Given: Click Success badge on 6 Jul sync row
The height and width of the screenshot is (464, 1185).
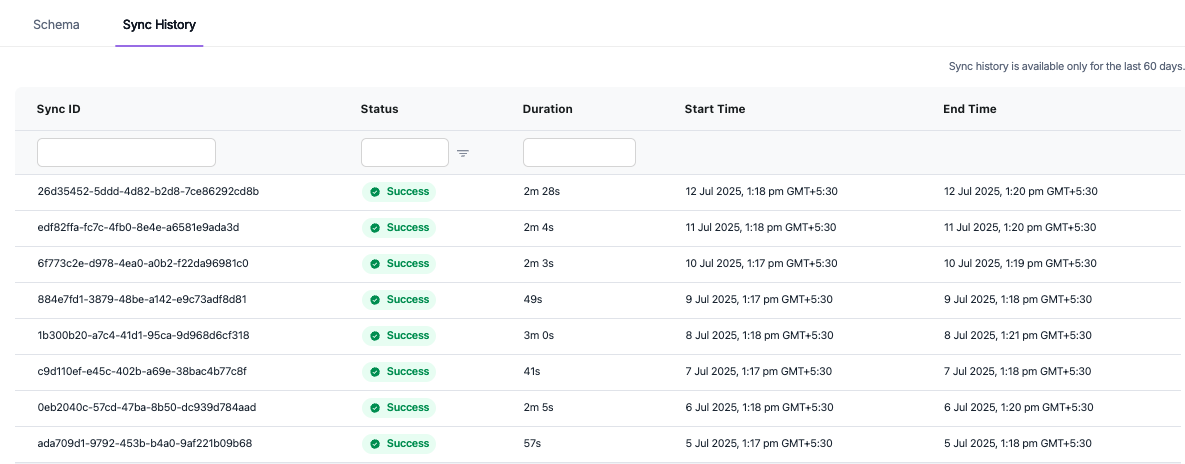Looking at the screenshot, I should 399,407.
